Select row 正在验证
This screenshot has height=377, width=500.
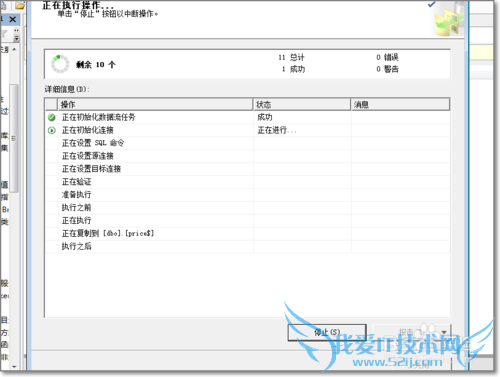click(x=247, y=182)
